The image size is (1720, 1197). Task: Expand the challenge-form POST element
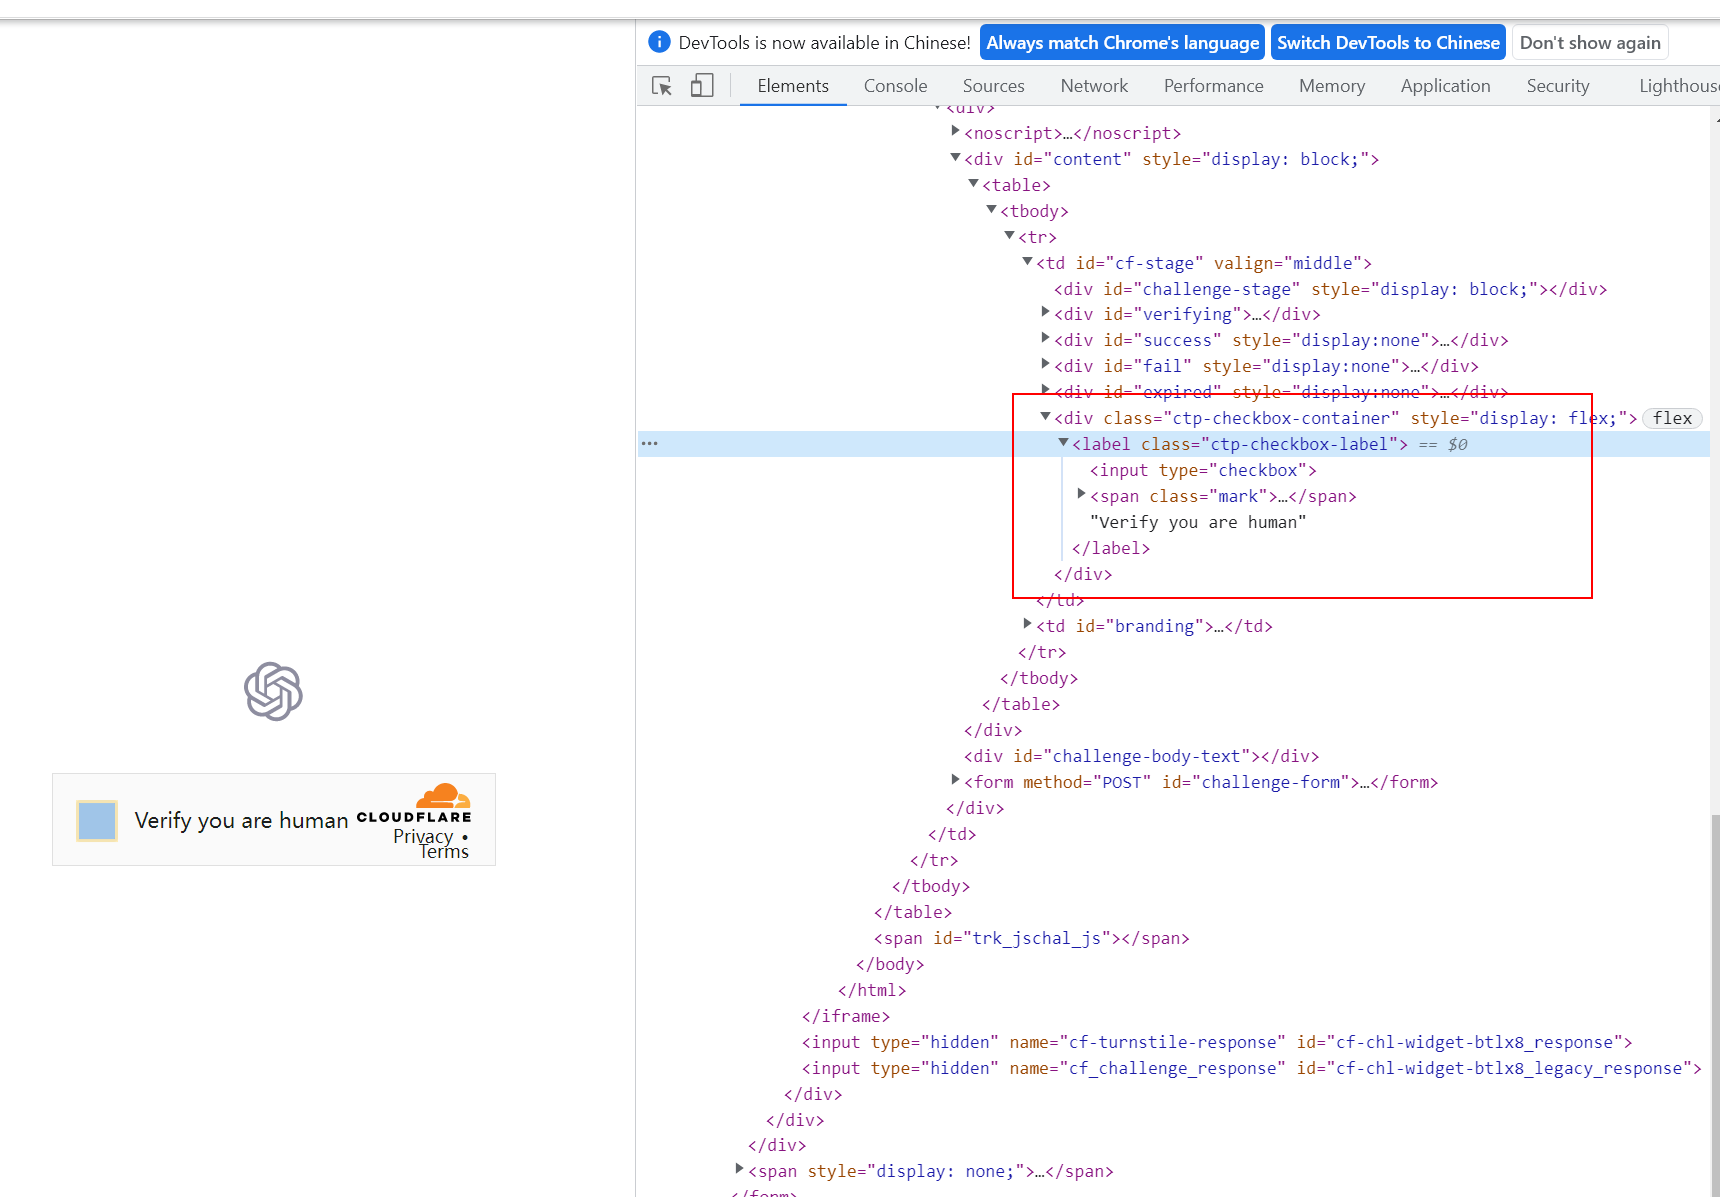[955, 780]
